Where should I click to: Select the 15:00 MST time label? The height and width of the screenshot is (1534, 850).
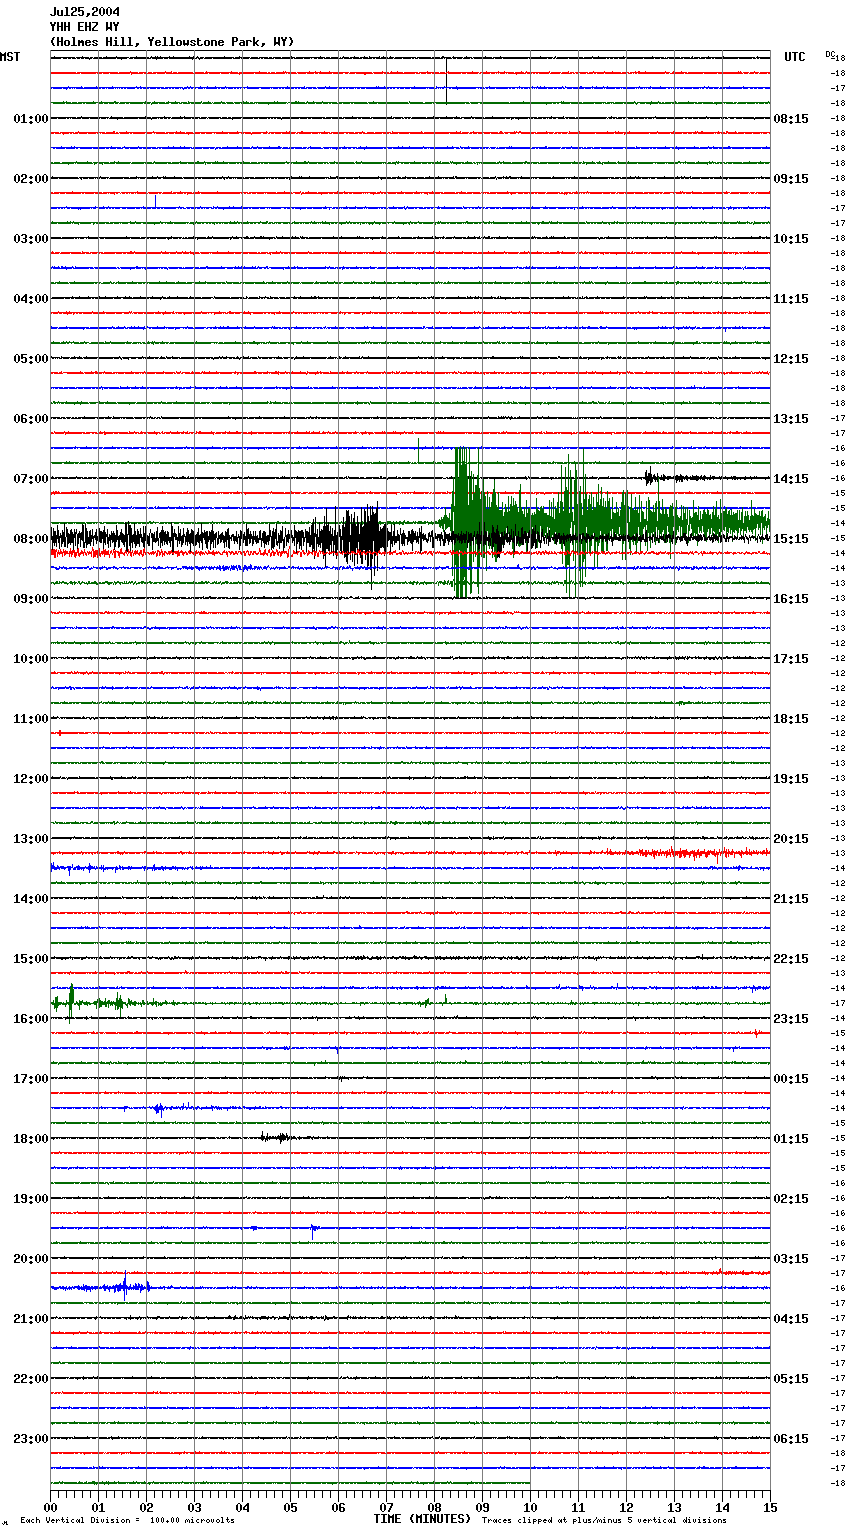(x=31, y=959)
